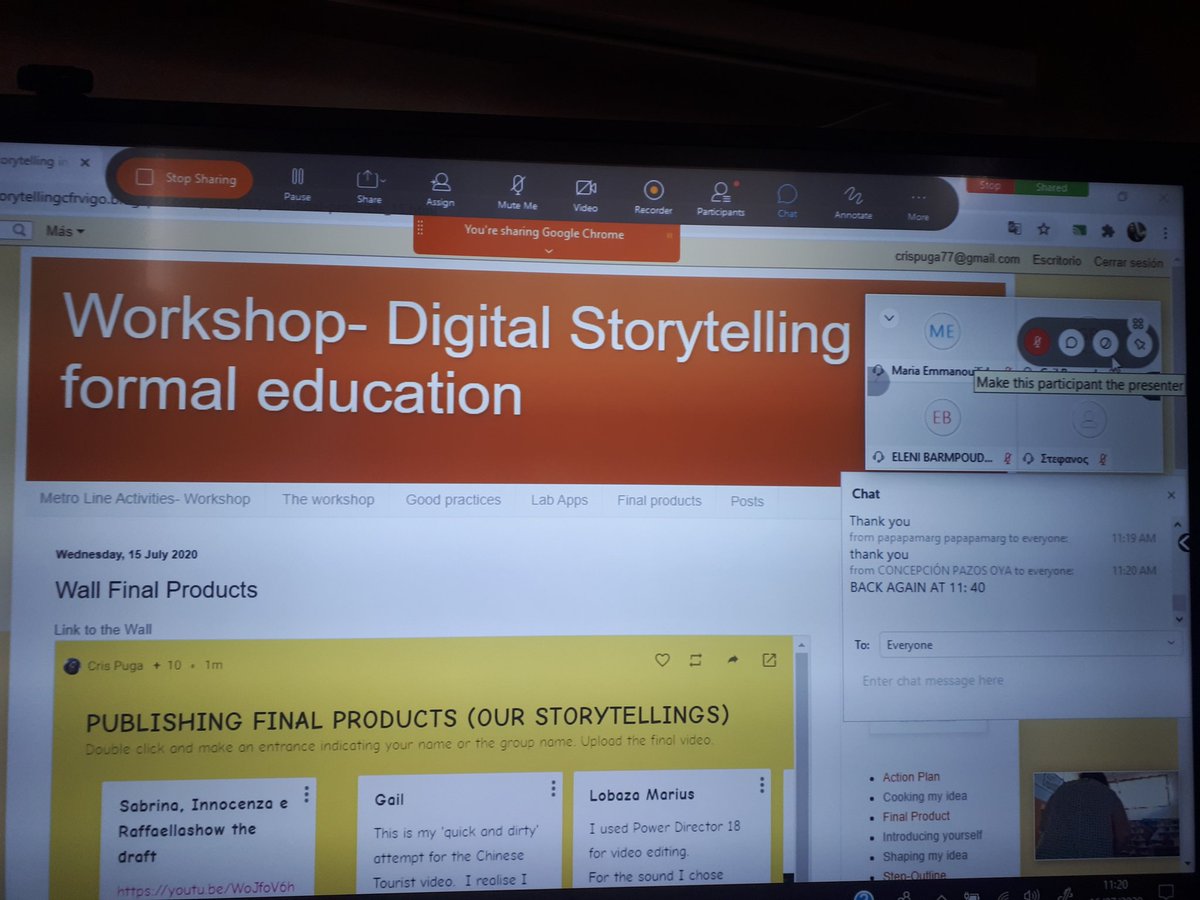The height and width of the screenshot is (900, 1200).
Task: Open the Chrome extensions puzzle icon
Action: pyautogui.click(x=1108, y=231)
